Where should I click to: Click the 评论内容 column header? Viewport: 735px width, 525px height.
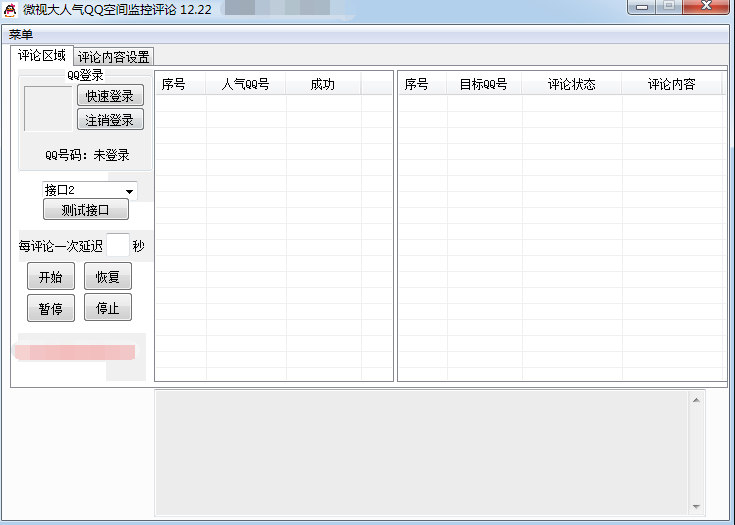[x=671, y=84]
